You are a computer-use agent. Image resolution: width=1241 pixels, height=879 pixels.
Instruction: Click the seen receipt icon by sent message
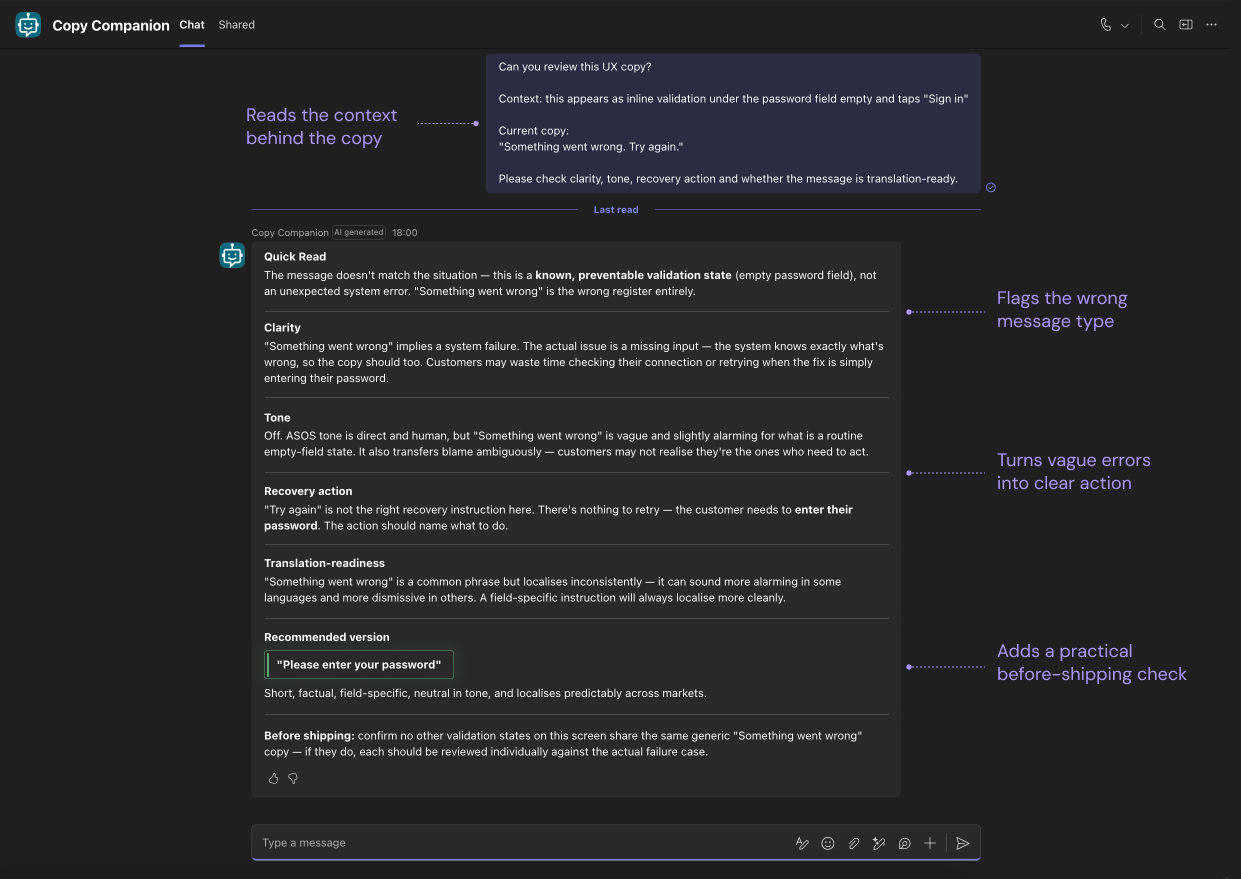(x=991, y=187)
